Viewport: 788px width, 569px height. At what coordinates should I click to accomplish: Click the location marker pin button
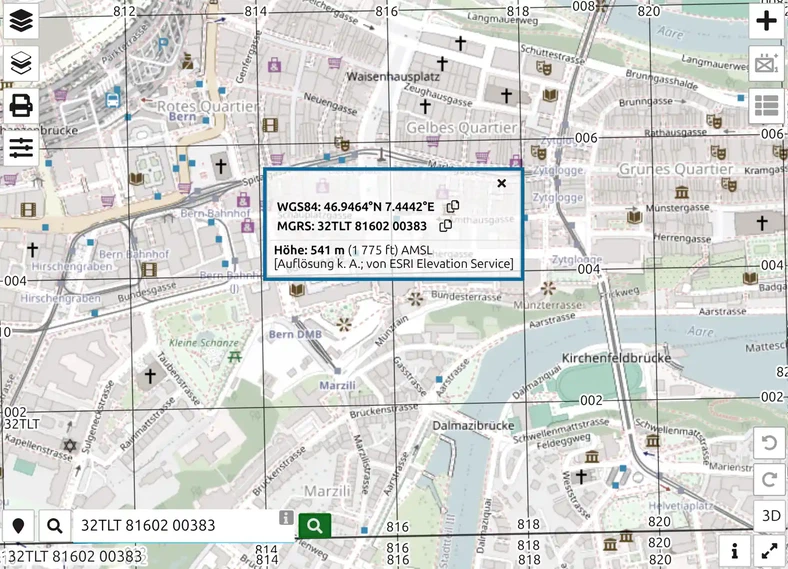[x=18, y=526]
